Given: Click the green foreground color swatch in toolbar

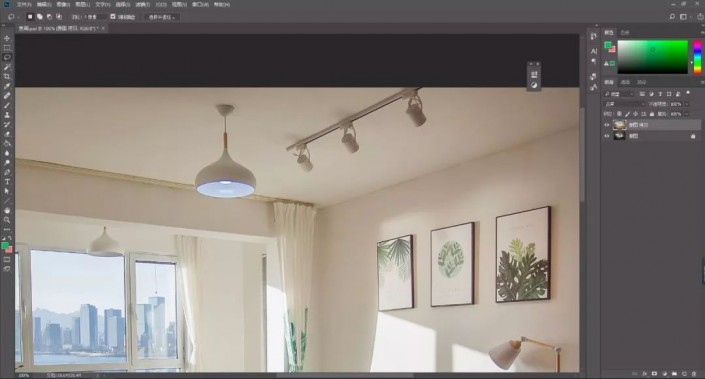Looking at the screenshot, I should 5,245.
